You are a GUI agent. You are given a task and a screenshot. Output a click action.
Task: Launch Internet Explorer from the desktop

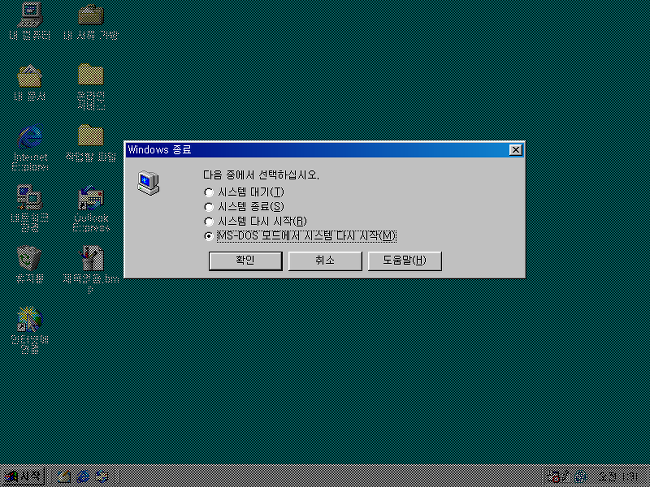[x=30, y=137]
